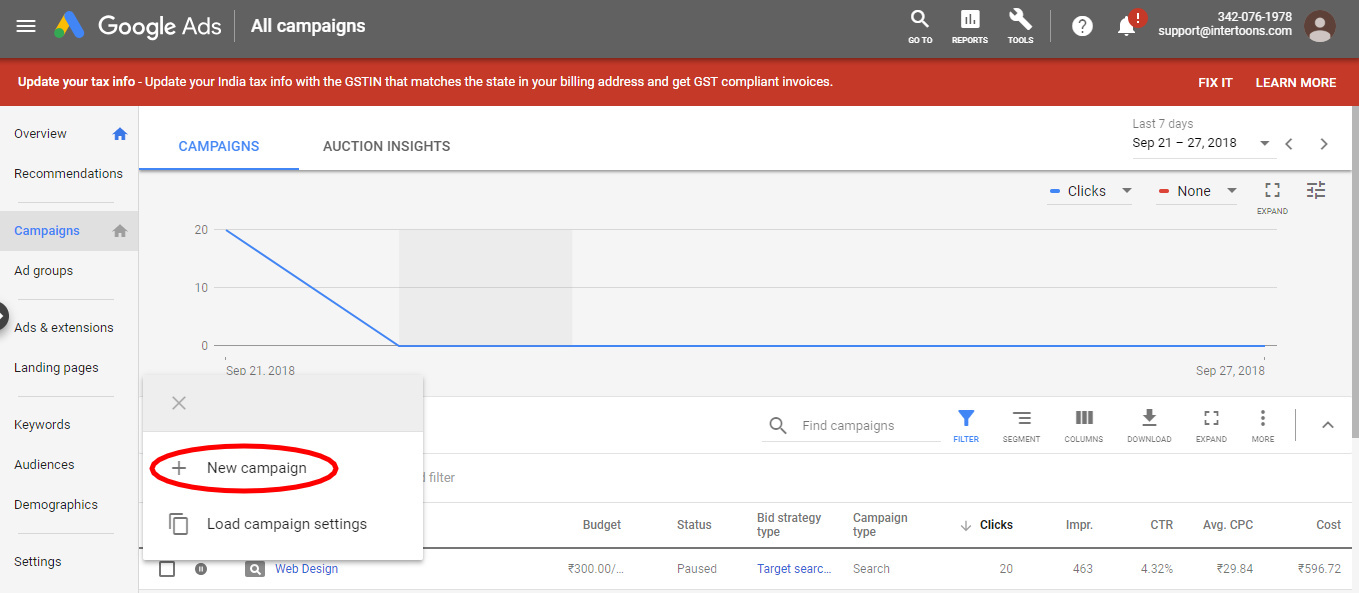The width and height of the screenshot is (1359, 593).
Task: Open Demographics in the sidebar
Action: tap(56, 505)
